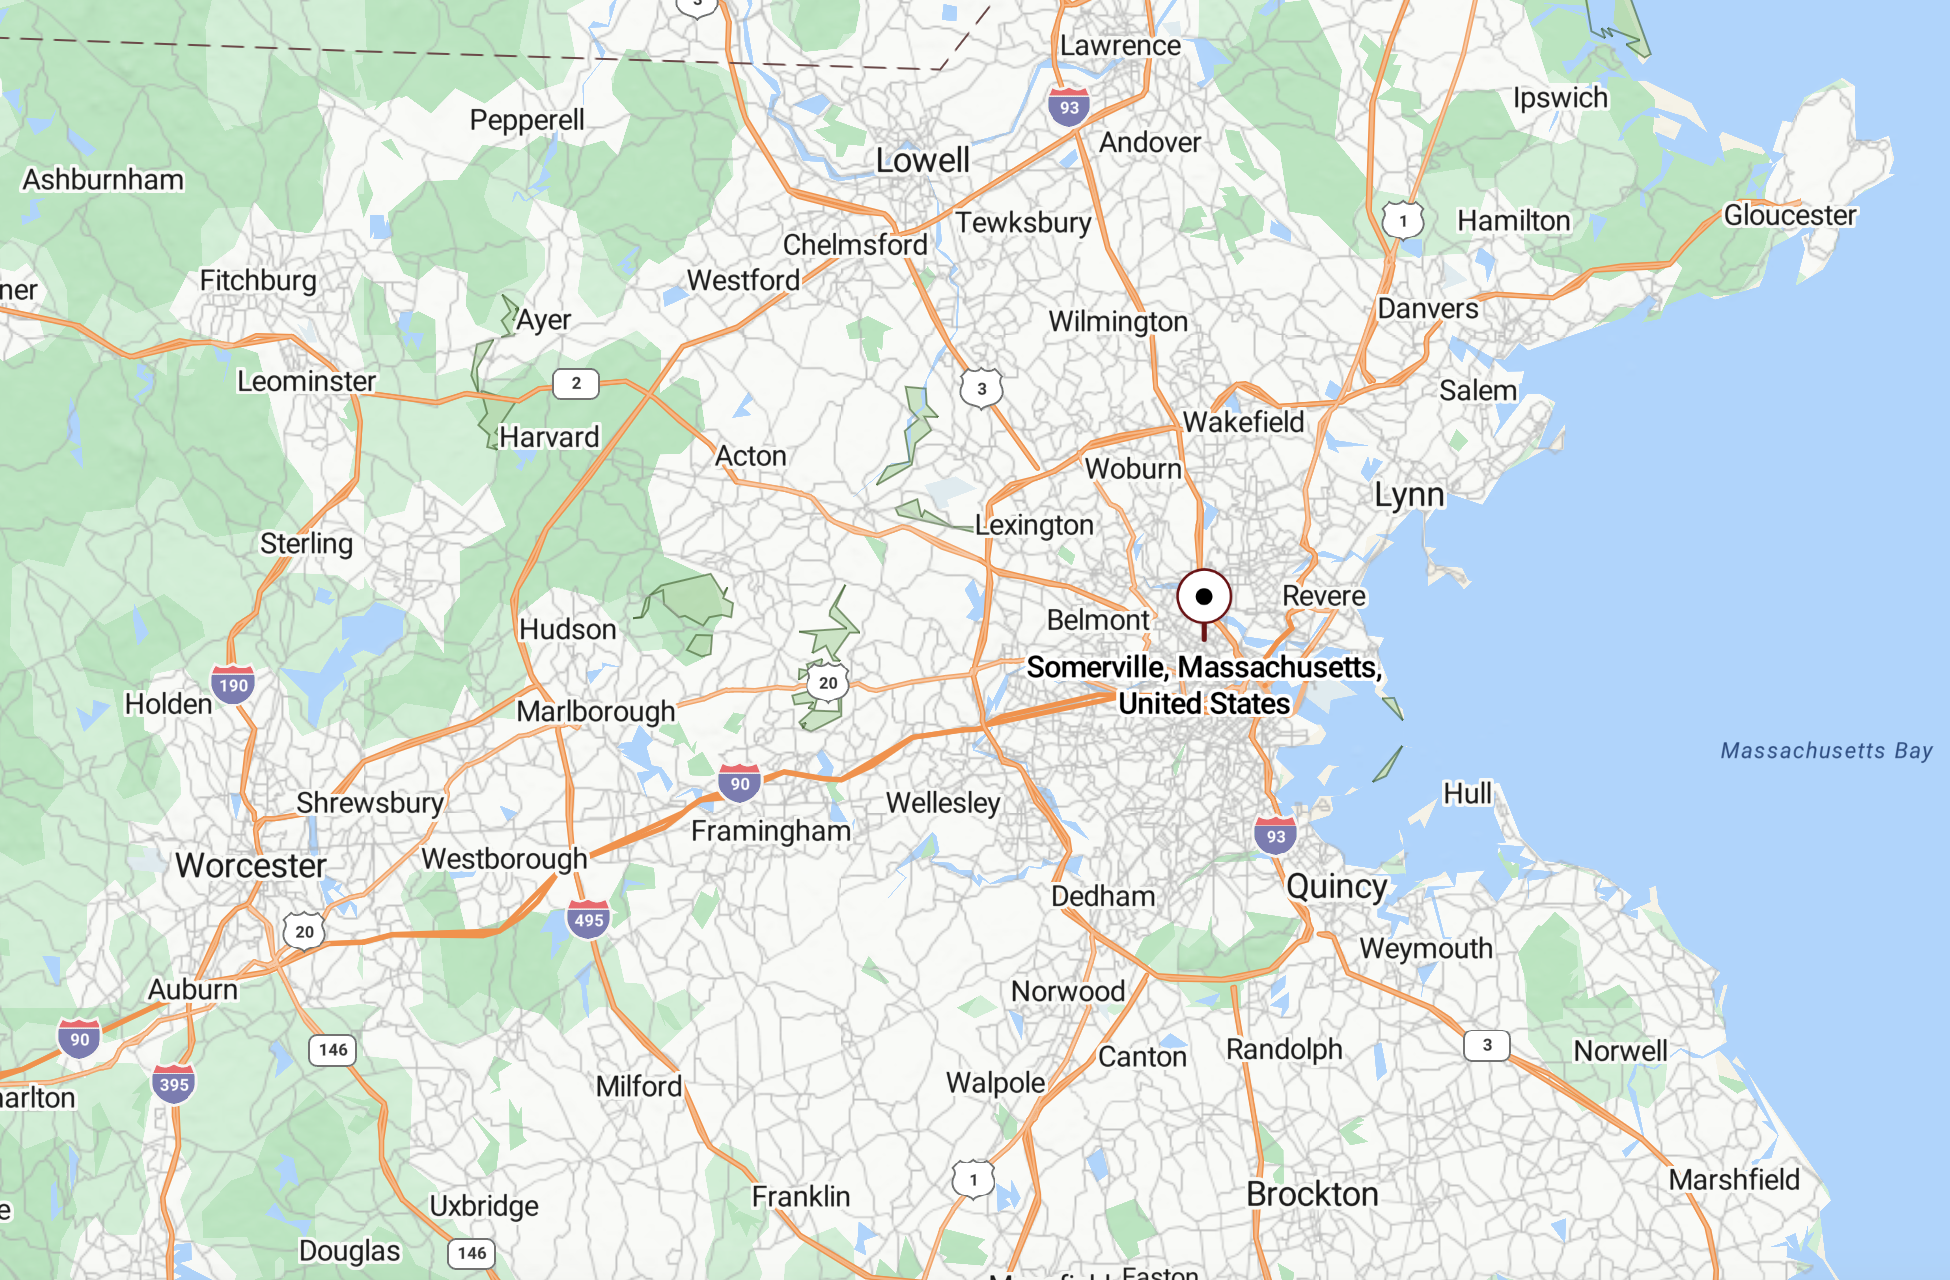Click the Massachusetts Bay water label
1950x1280 pixels.
[1826, 751]
